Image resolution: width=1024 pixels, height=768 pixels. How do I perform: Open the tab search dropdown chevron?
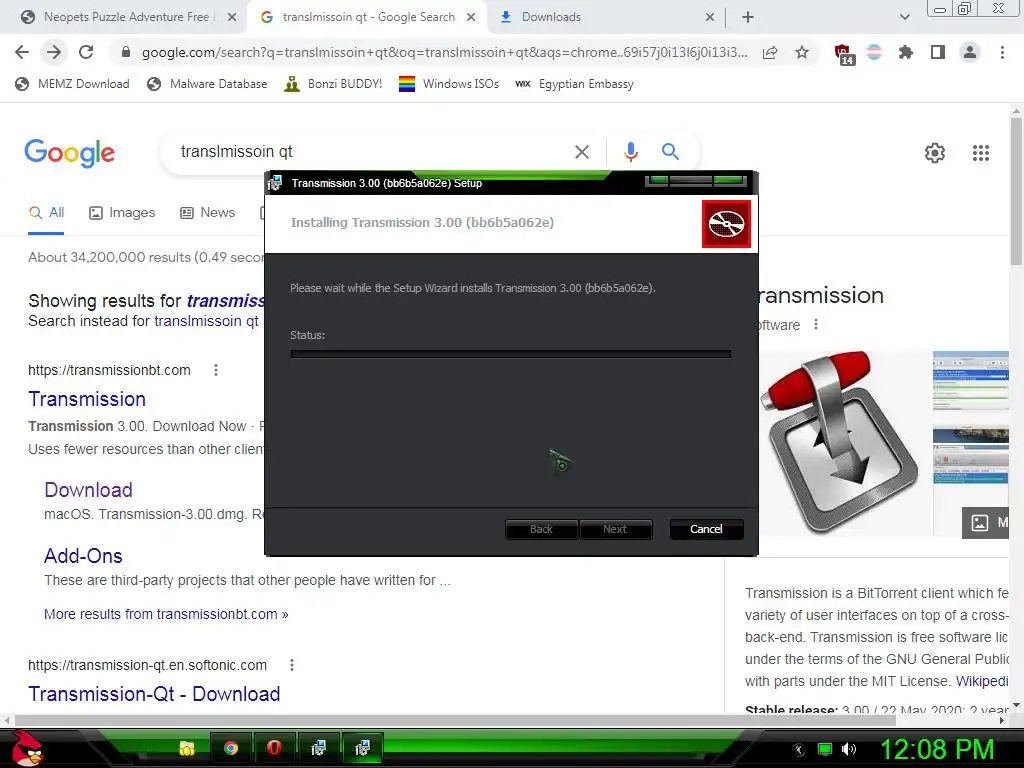tap(904, 17)
